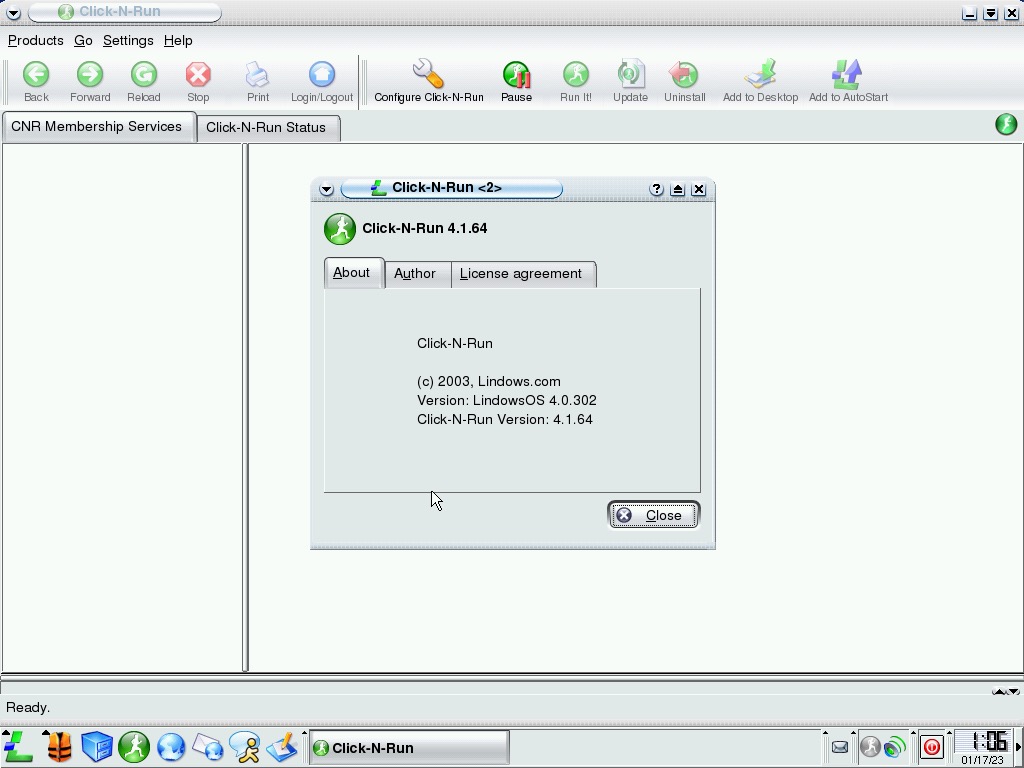The height and width of the screenshot is (768, 1024).
Task: Click the dialog's question mark help button
Action: pos(656,189)
